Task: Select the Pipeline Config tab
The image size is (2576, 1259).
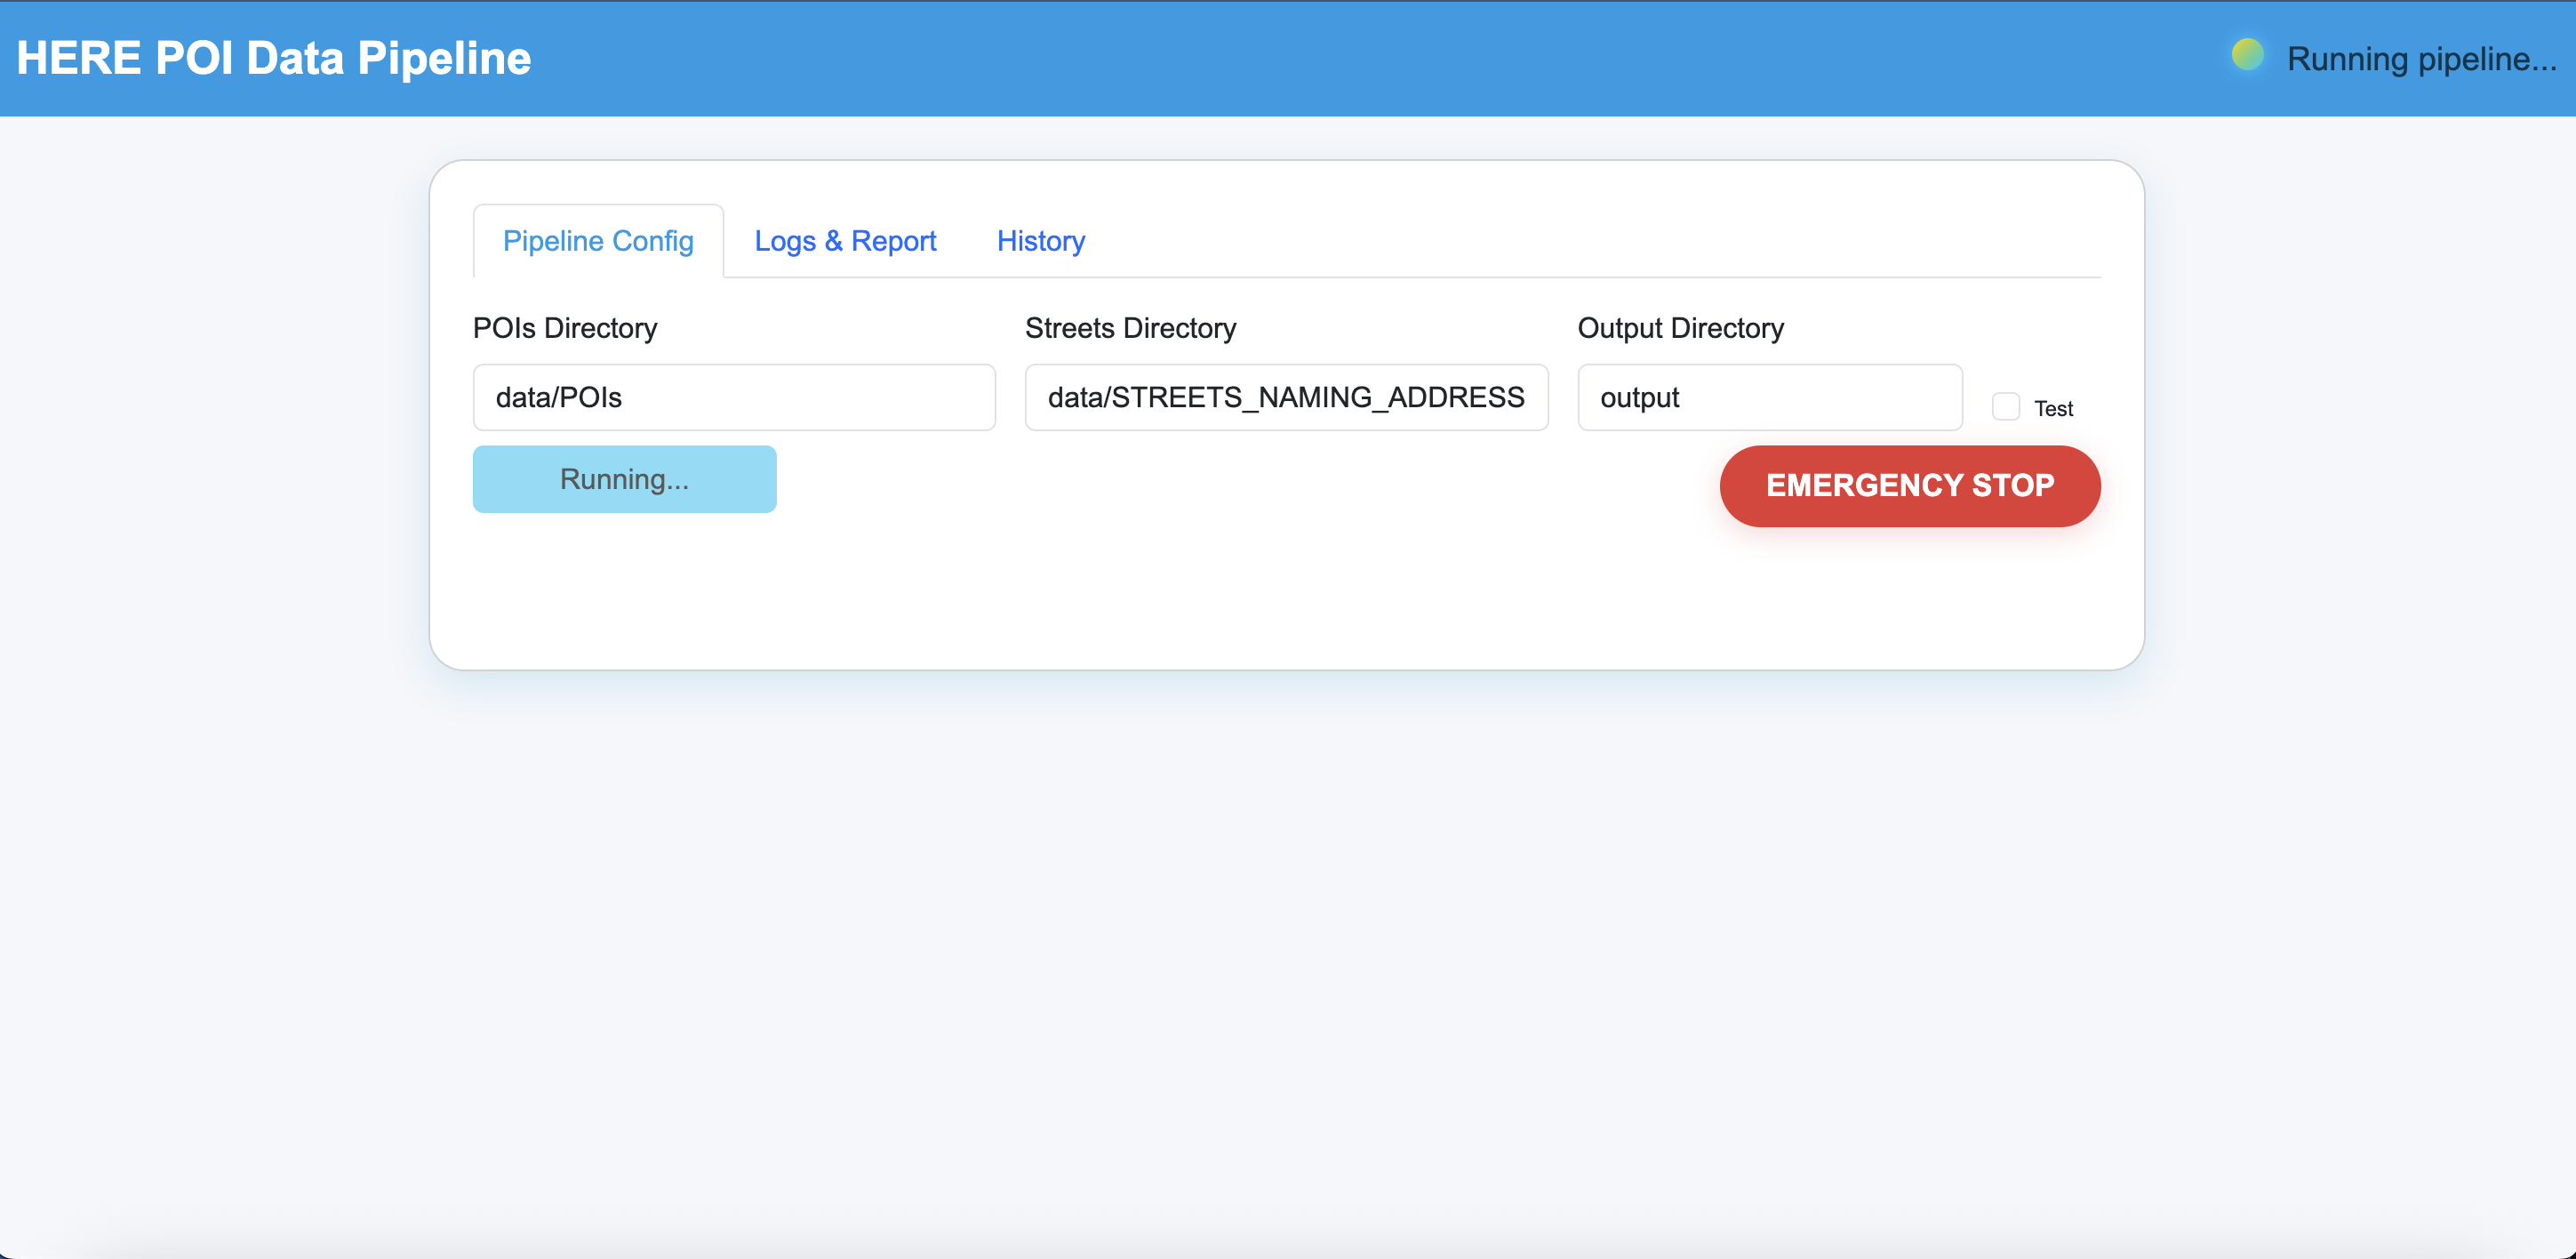Action: point(598,241)
